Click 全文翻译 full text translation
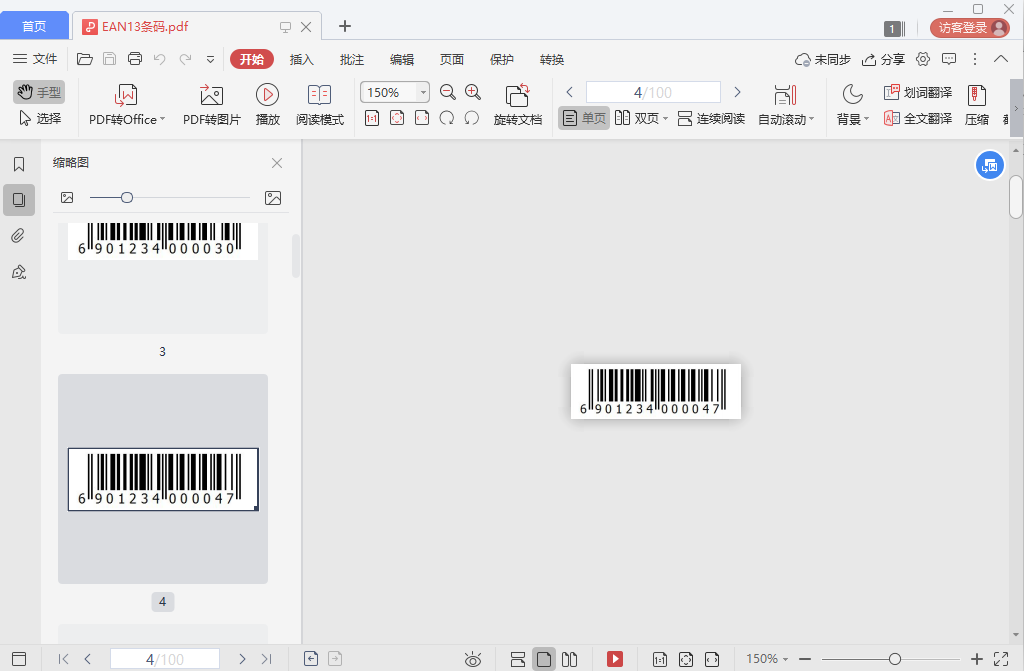The height and width of the screenshot is (671, 1024). 918,118
